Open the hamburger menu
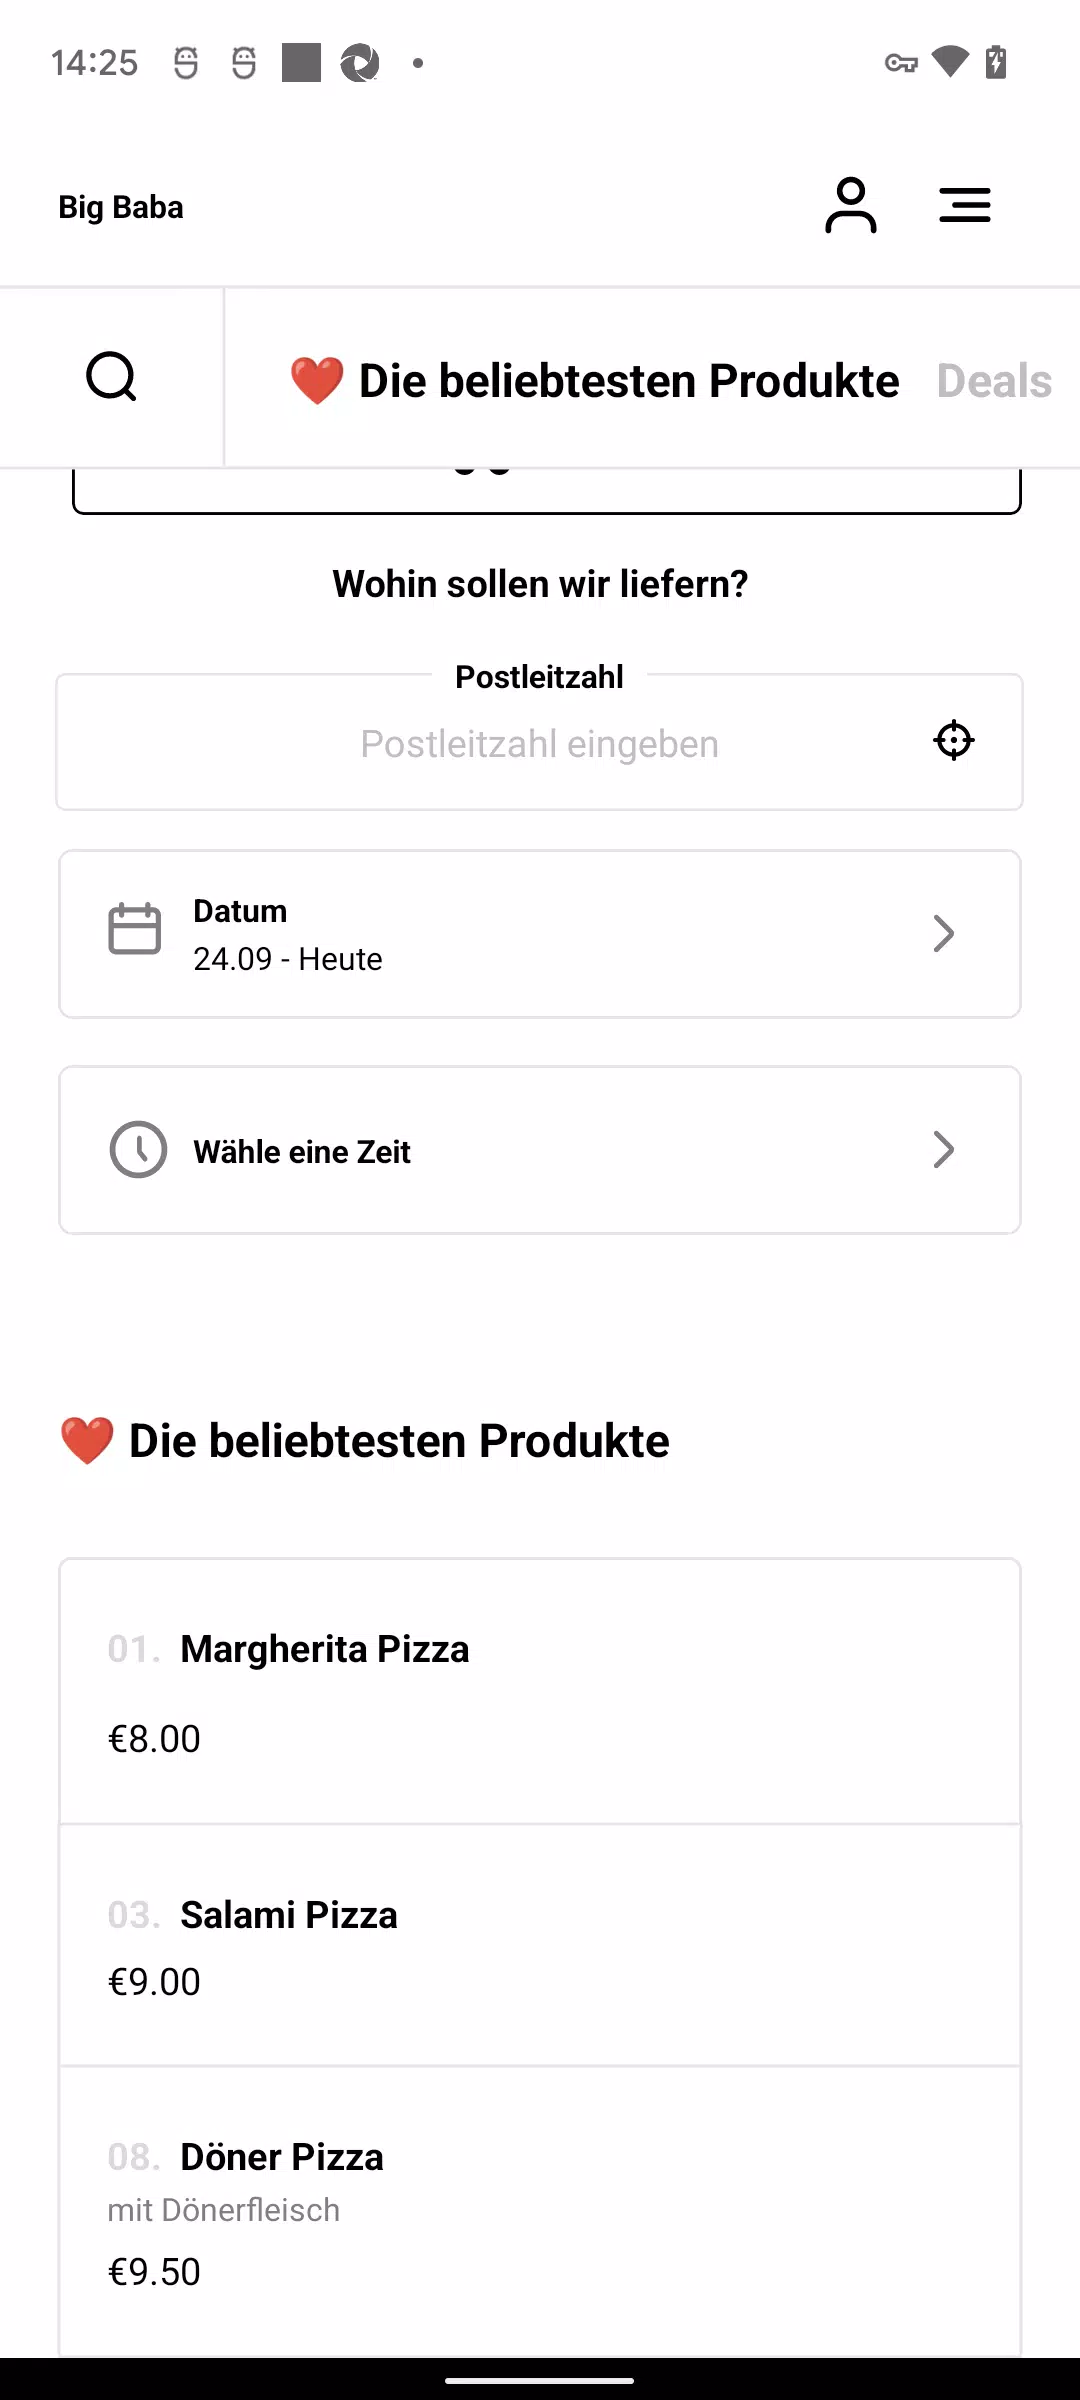Image resolution: width=1080 pixels, height=2400 pixels. click(x=965, y=205)
